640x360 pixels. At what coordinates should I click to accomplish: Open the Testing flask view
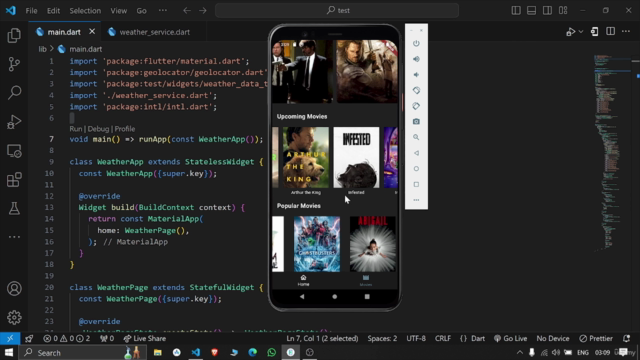tap(14, 209)
